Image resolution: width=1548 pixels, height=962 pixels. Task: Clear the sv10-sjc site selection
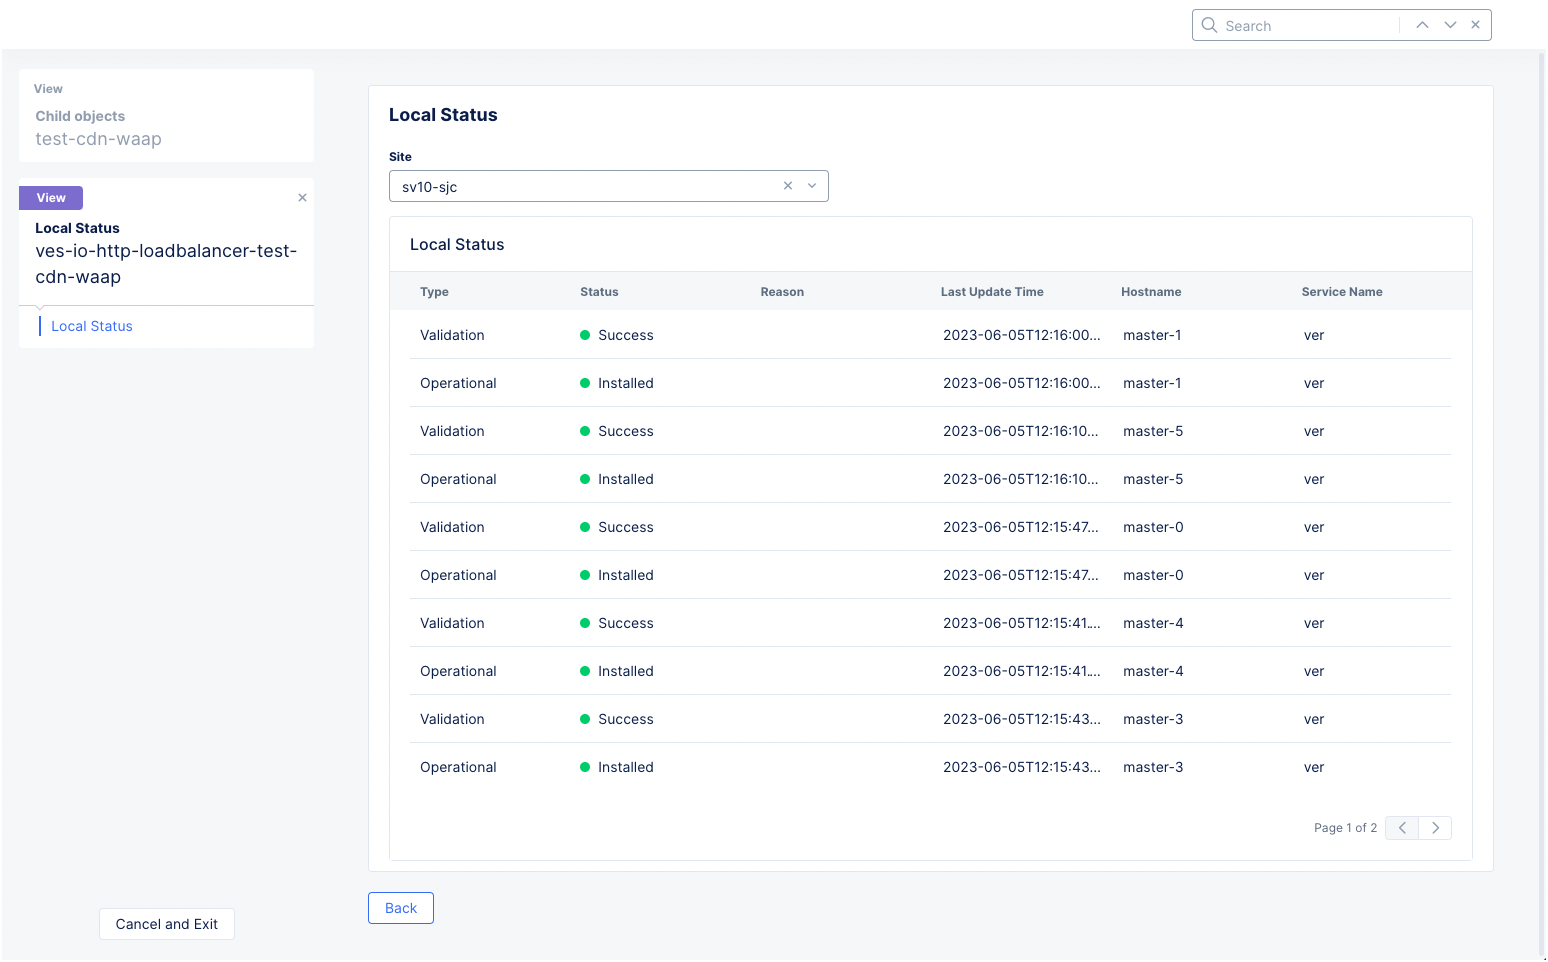pyautogui.click(x=788, y=186)
